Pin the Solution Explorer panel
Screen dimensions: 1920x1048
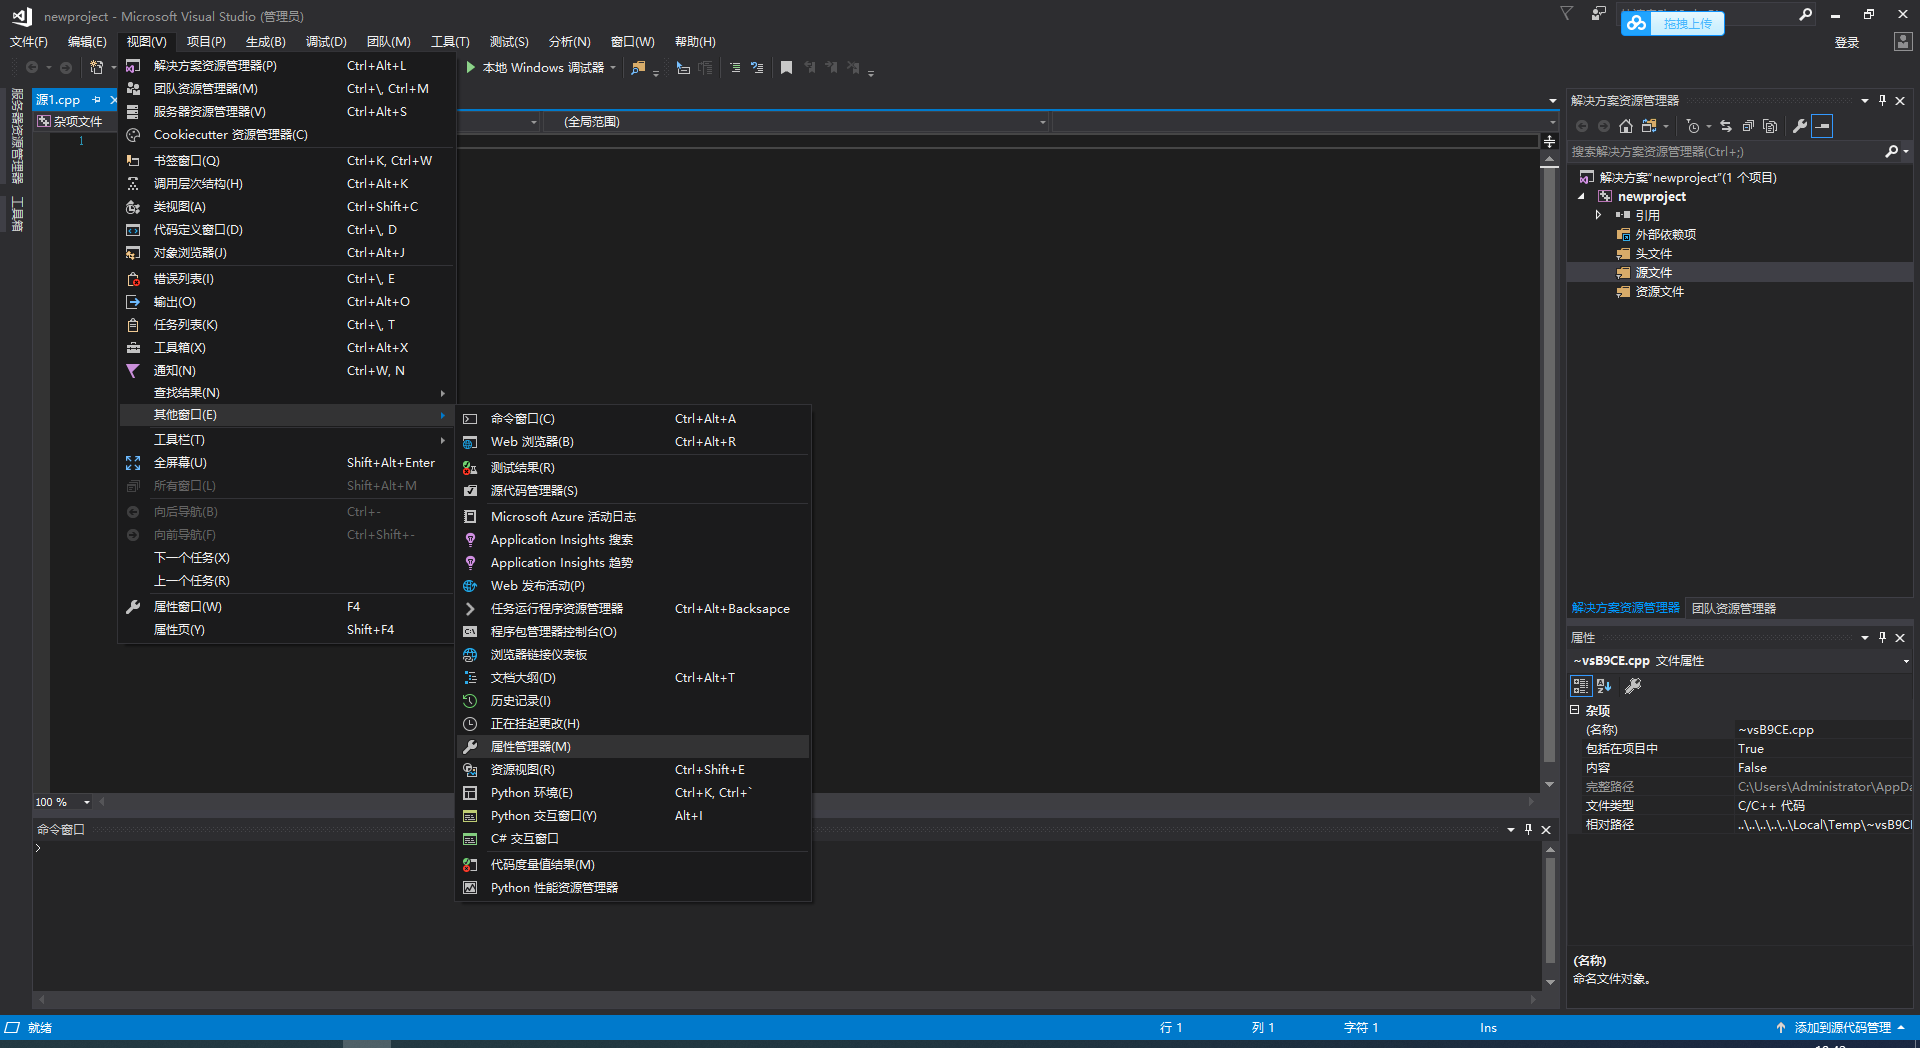(1882, 101)
